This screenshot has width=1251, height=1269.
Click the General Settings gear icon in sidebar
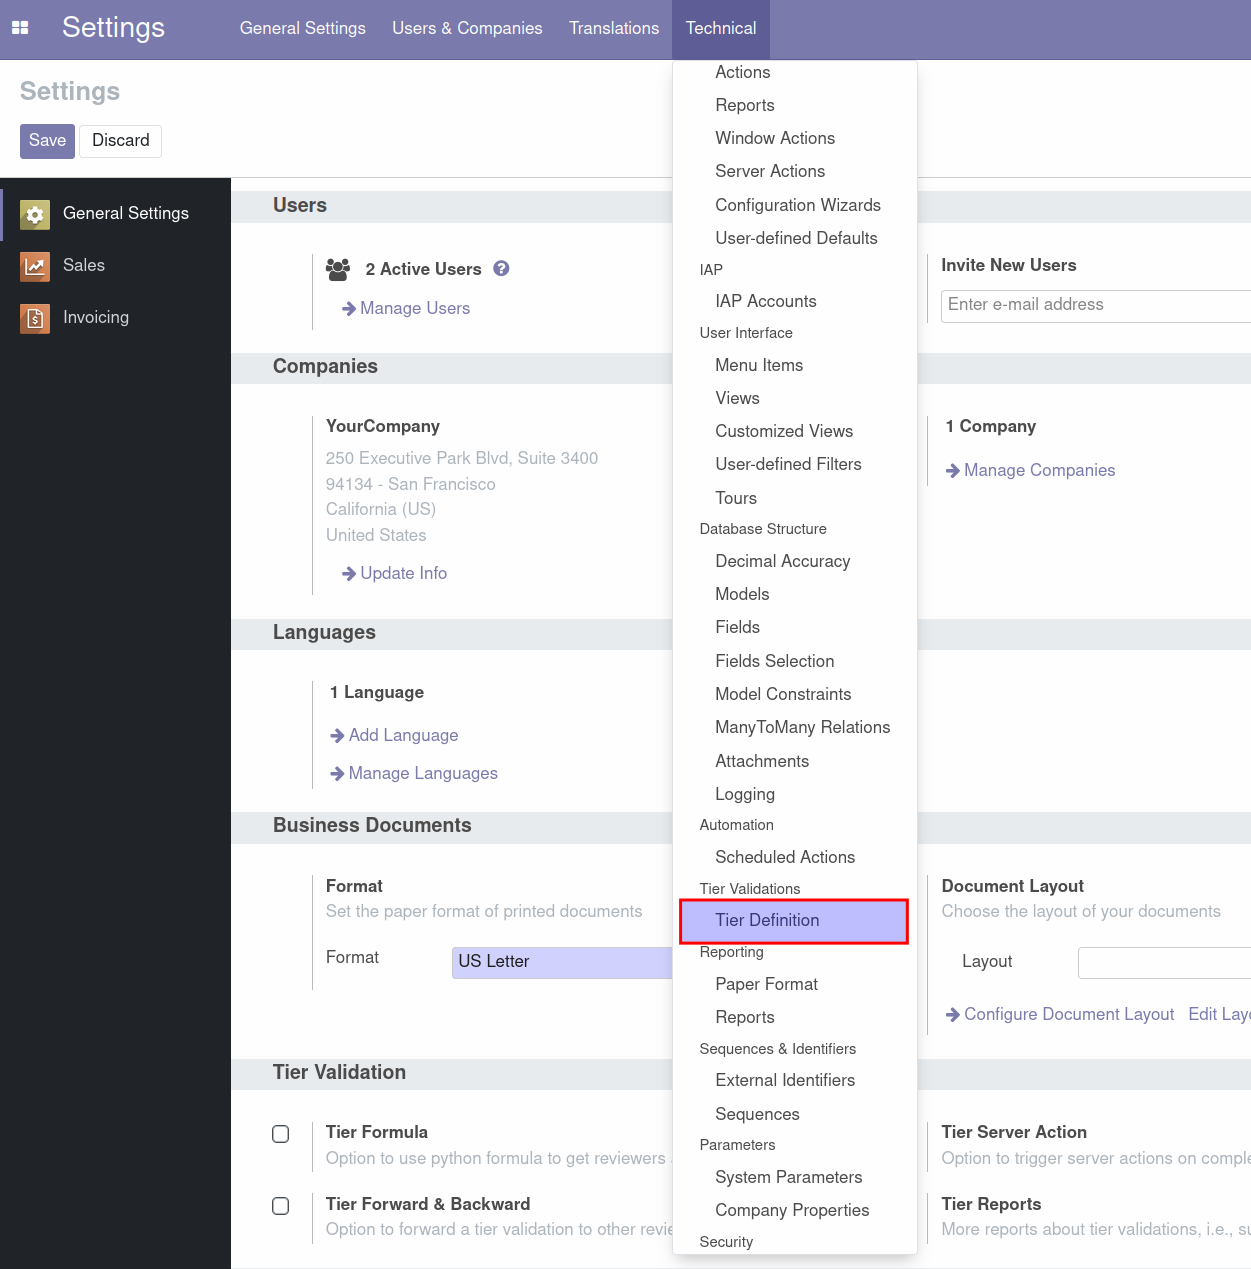(x=35, y=214)
